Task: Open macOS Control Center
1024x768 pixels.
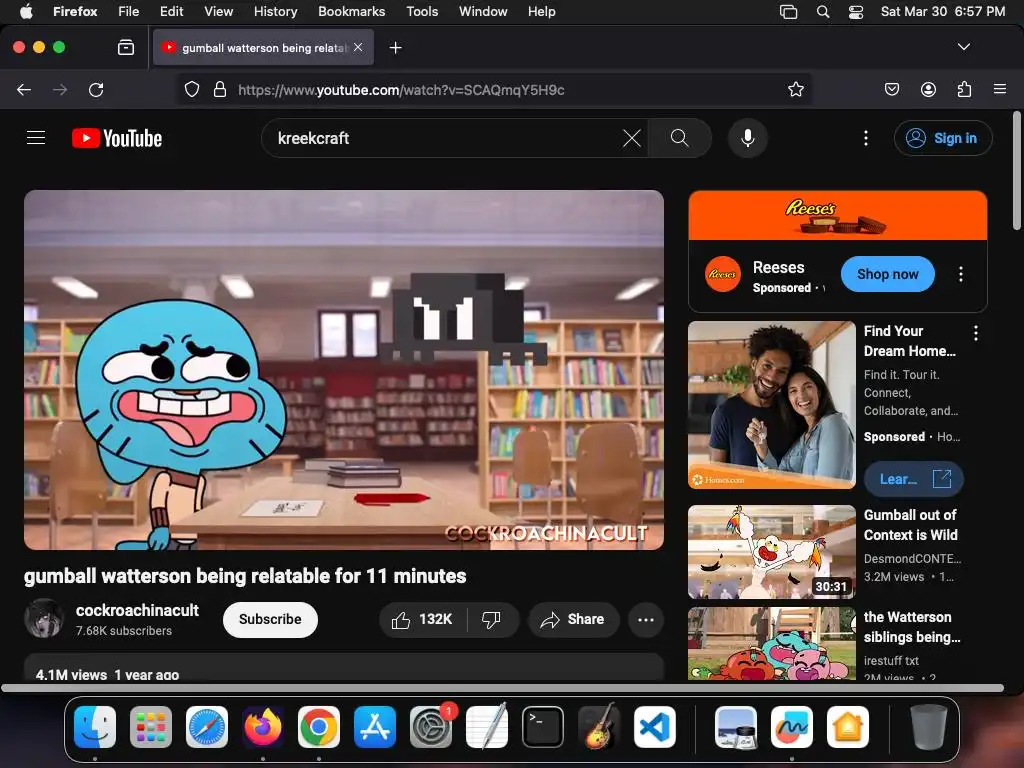Action: coord(856,12)
